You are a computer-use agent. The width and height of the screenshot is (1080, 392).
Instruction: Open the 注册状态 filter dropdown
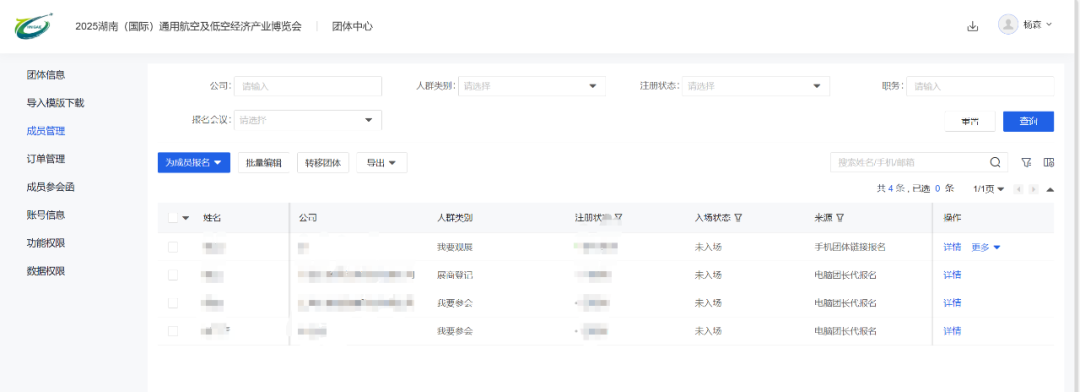[x=756, y=86]
